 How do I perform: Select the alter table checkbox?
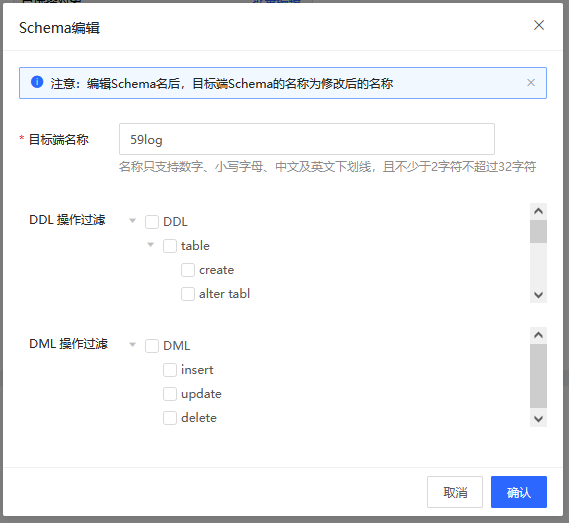tap(188, 294)
